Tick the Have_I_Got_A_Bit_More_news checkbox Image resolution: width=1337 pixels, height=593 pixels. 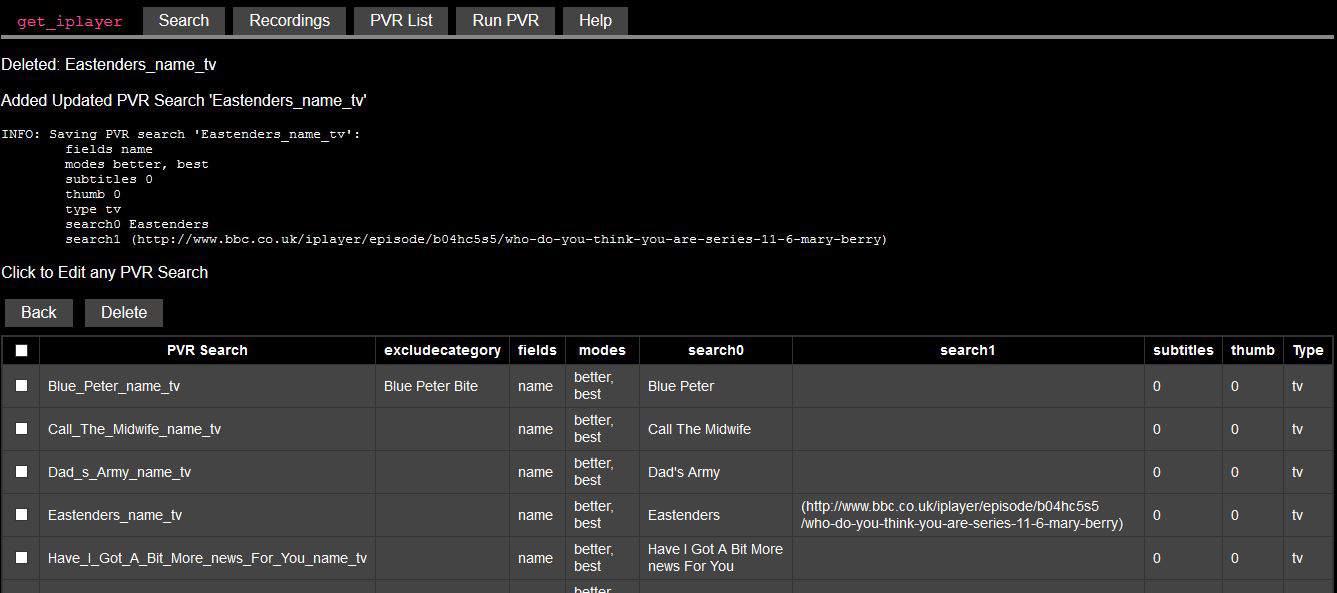coord(21,558)
